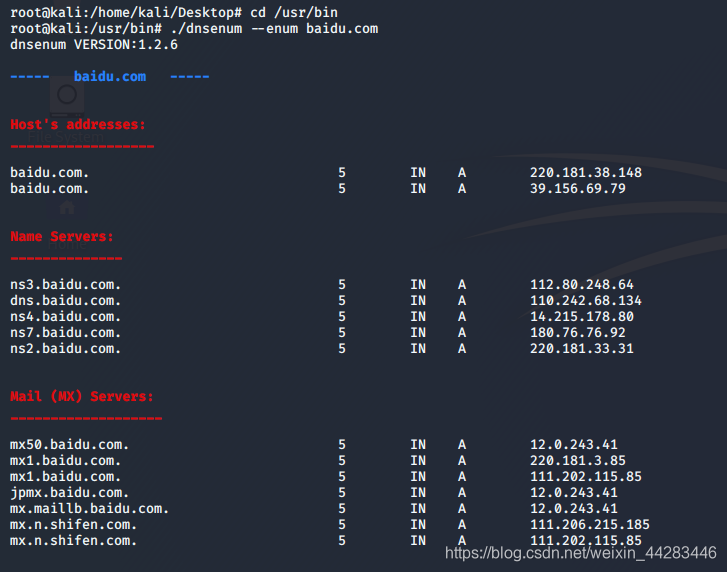The width and height of the screenshot is (727, 572).
Task: Select the 'dnsenum VERSION:1.2.6' line
Action: click(x=94, y=44)
